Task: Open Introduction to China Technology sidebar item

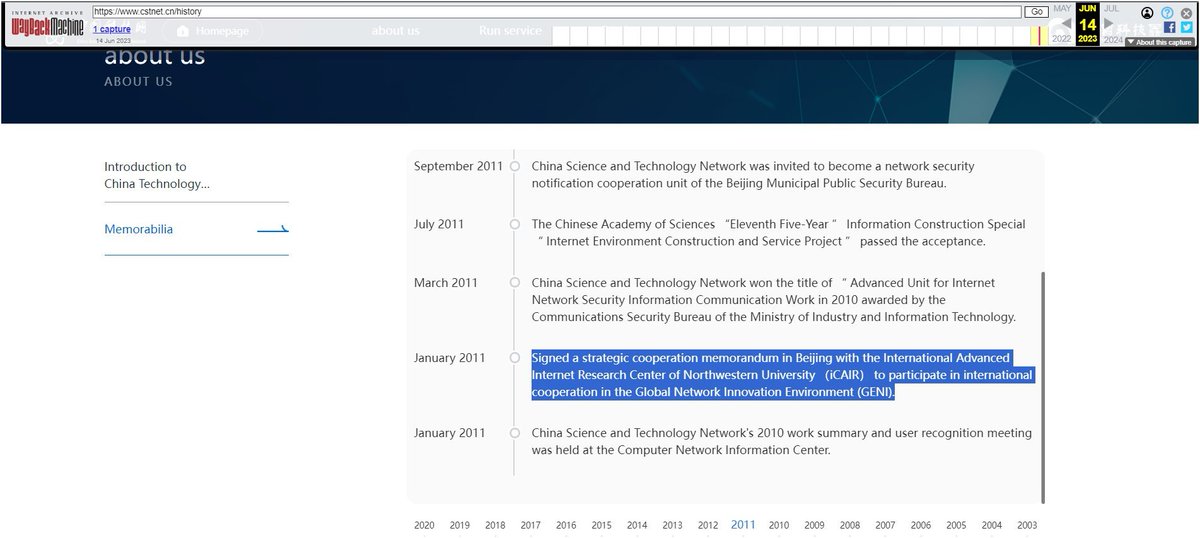Action: 157,175
